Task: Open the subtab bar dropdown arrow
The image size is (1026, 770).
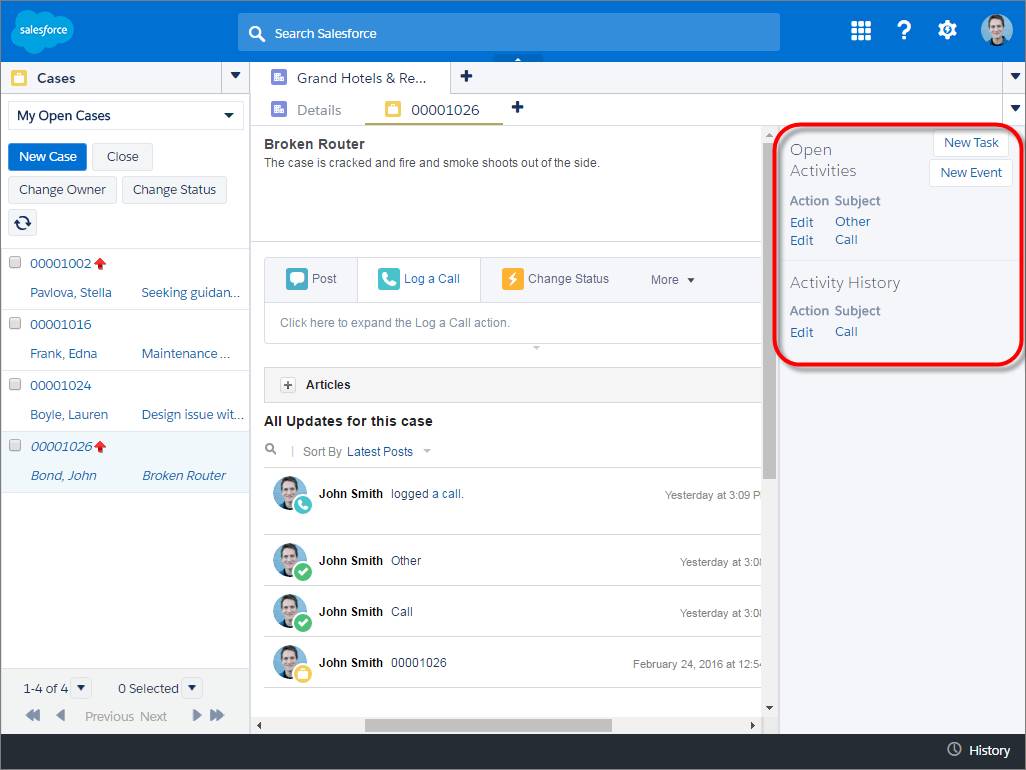Action: 1015,108
